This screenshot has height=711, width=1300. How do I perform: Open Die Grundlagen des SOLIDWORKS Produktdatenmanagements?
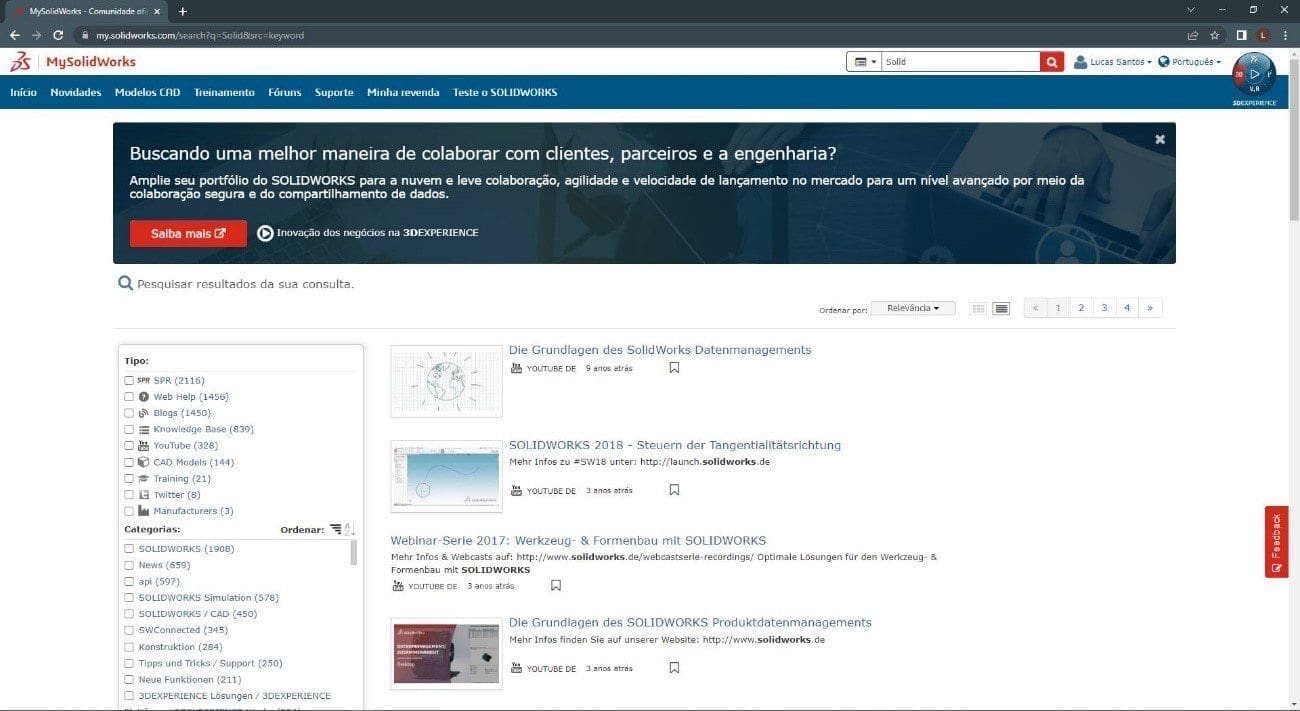click(690, 622)
